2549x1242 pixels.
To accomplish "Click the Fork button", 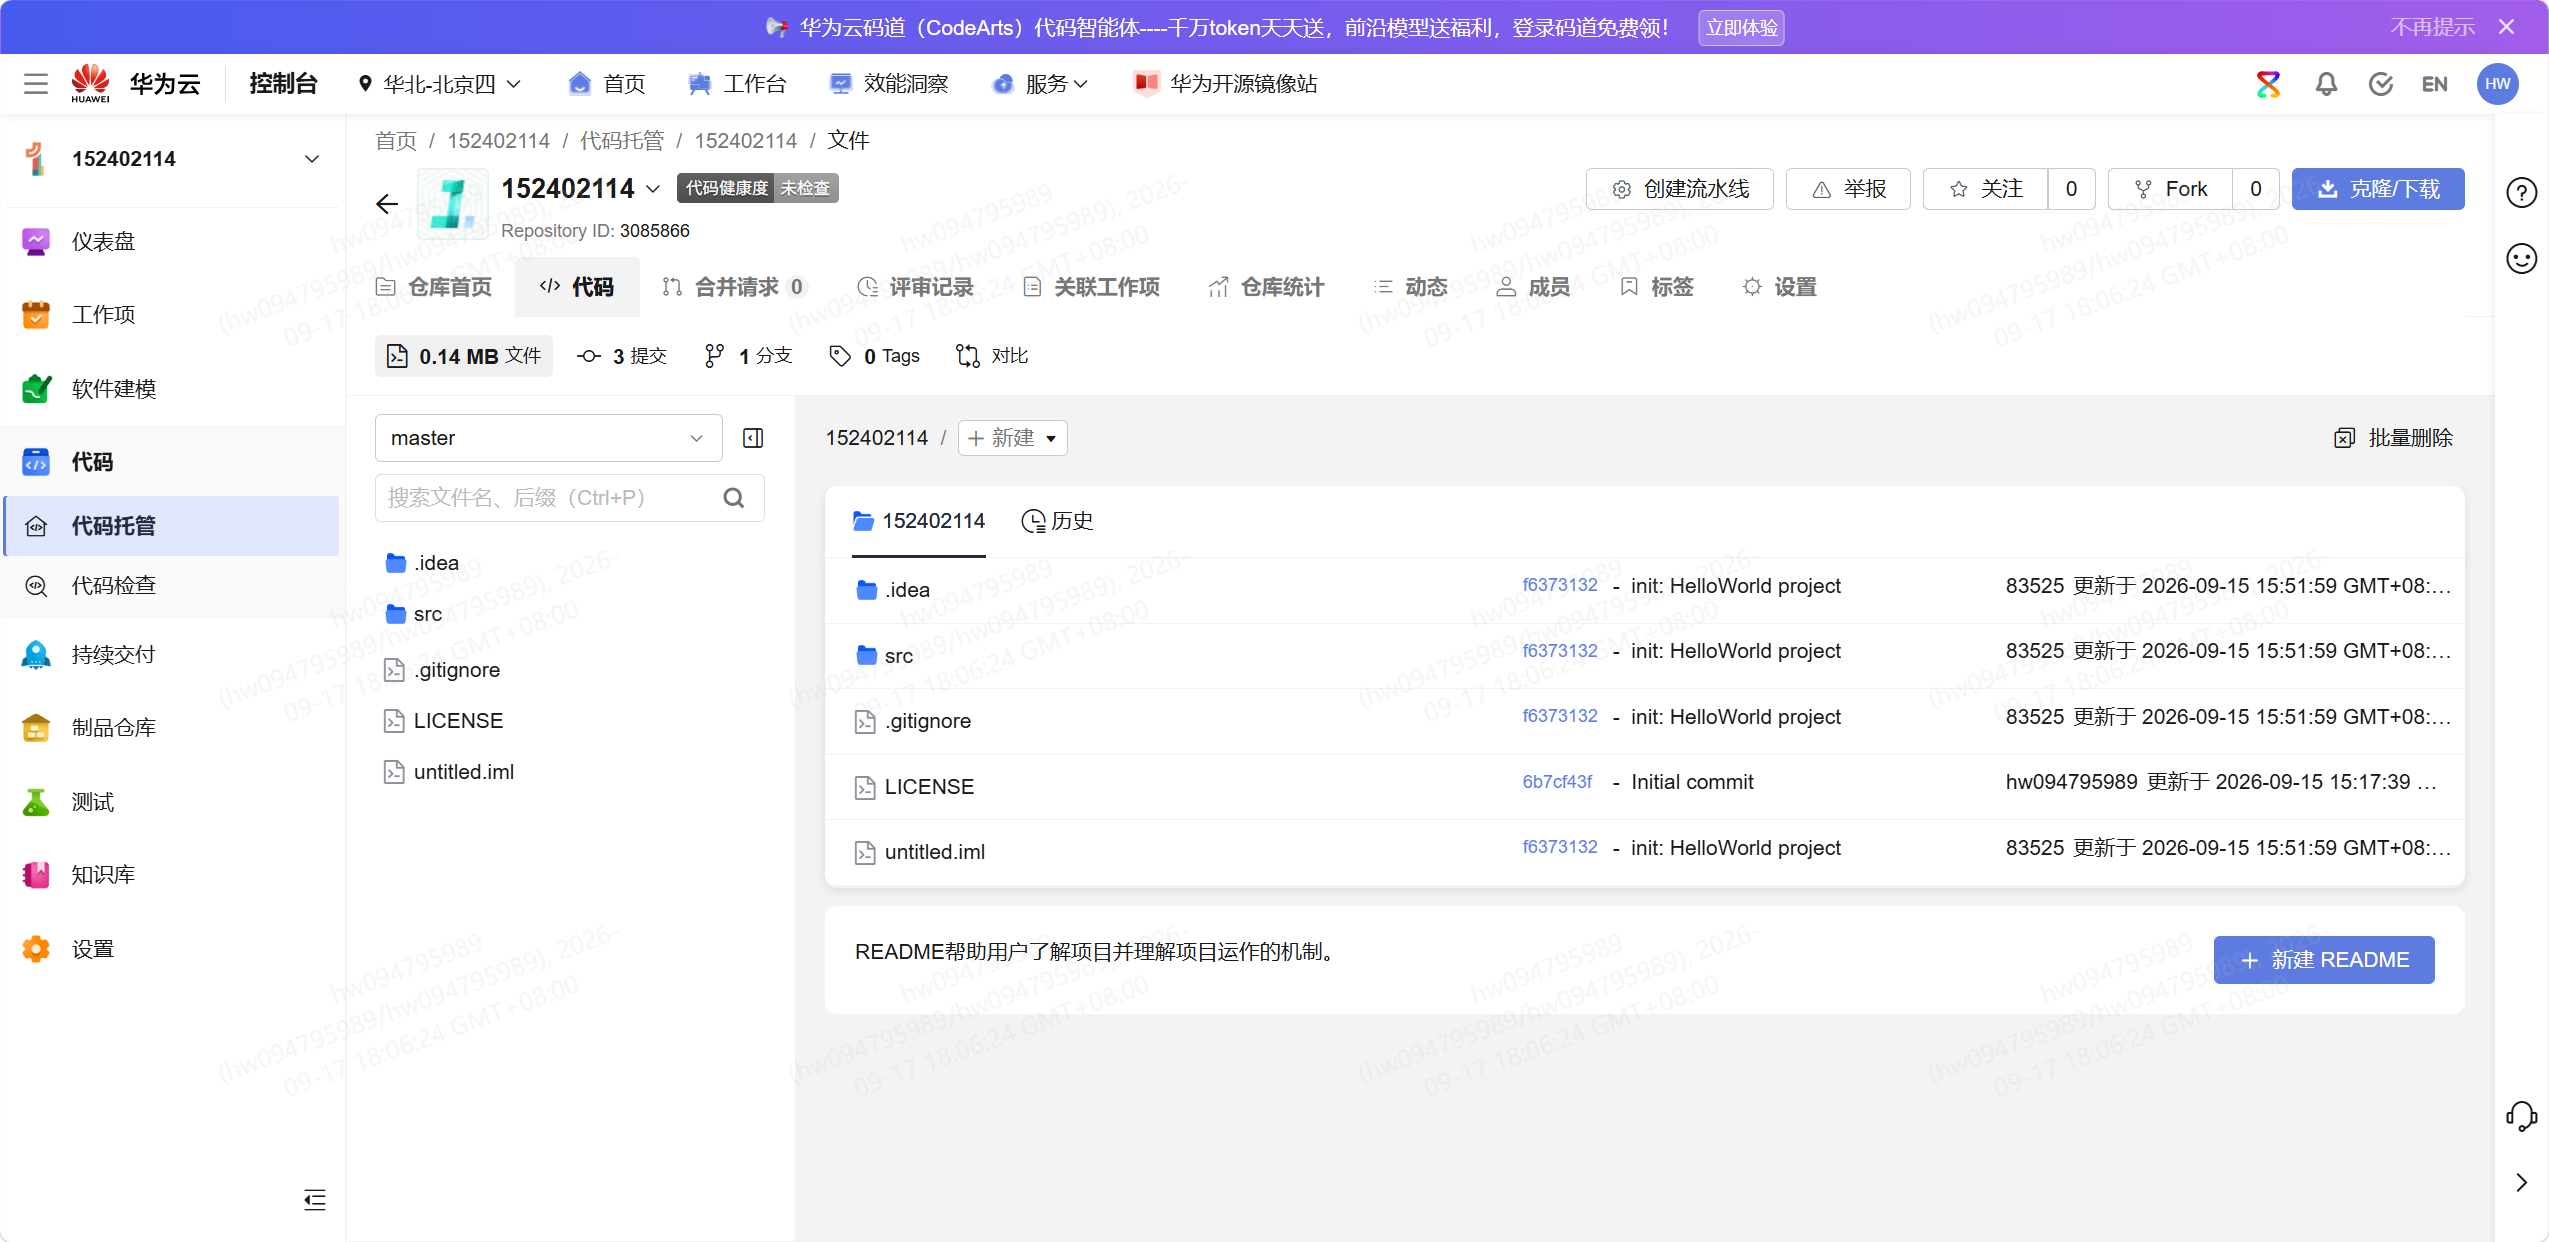I will click(x=2170, y=189).
